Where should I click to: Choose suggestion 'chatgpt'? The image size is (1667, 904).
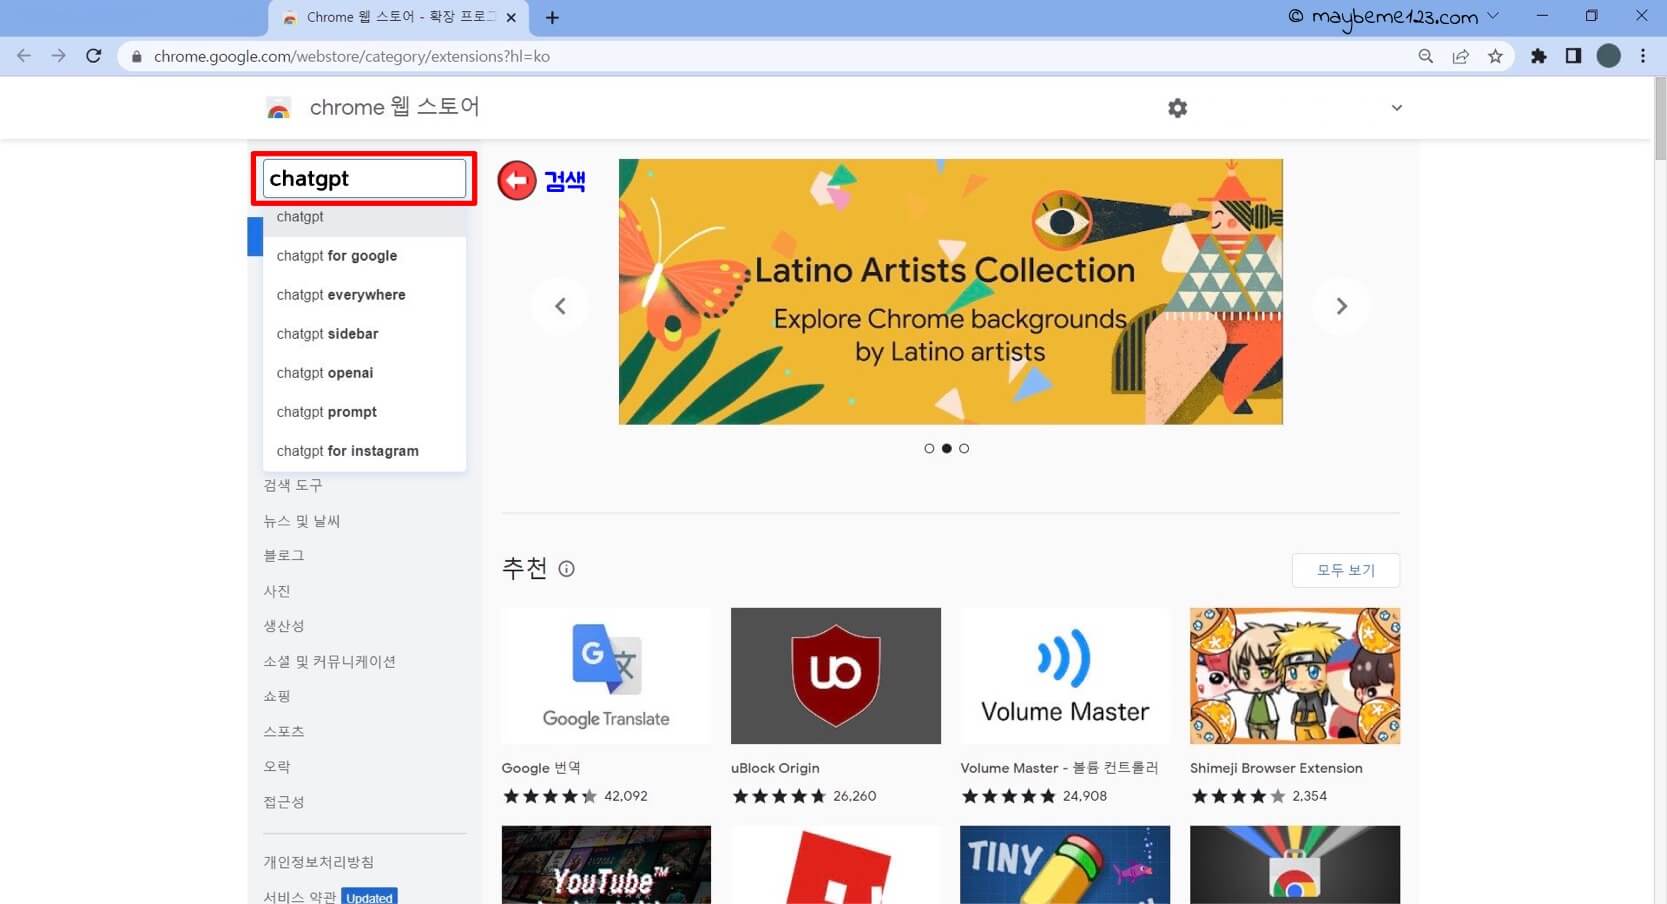364,217
